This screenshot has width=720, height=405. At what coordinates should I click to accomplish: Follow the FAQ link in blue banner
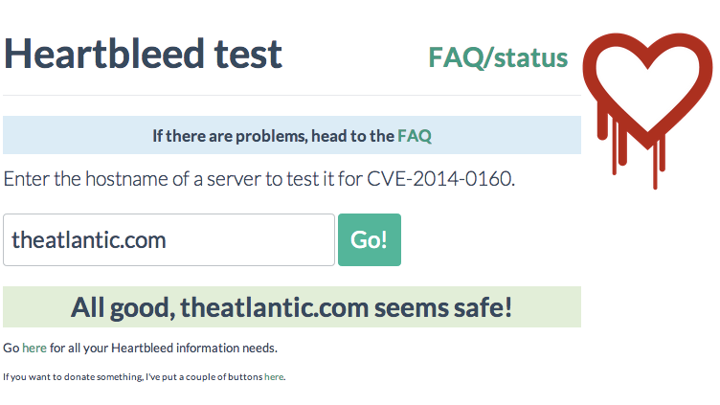(414, 136)
